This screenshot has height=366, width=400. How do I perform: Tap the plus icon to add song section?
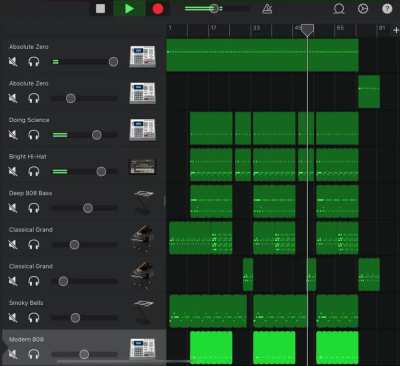396,31
